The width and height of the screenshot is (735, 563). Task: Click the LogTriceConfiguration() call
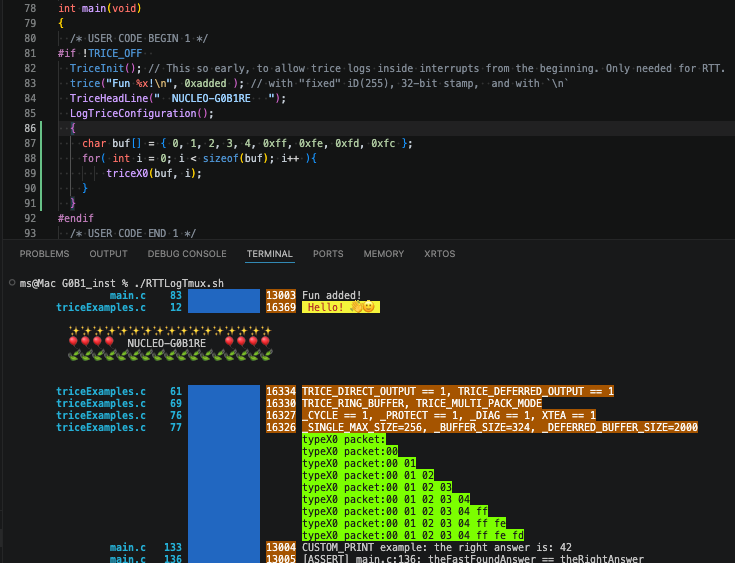pos(142,113)
